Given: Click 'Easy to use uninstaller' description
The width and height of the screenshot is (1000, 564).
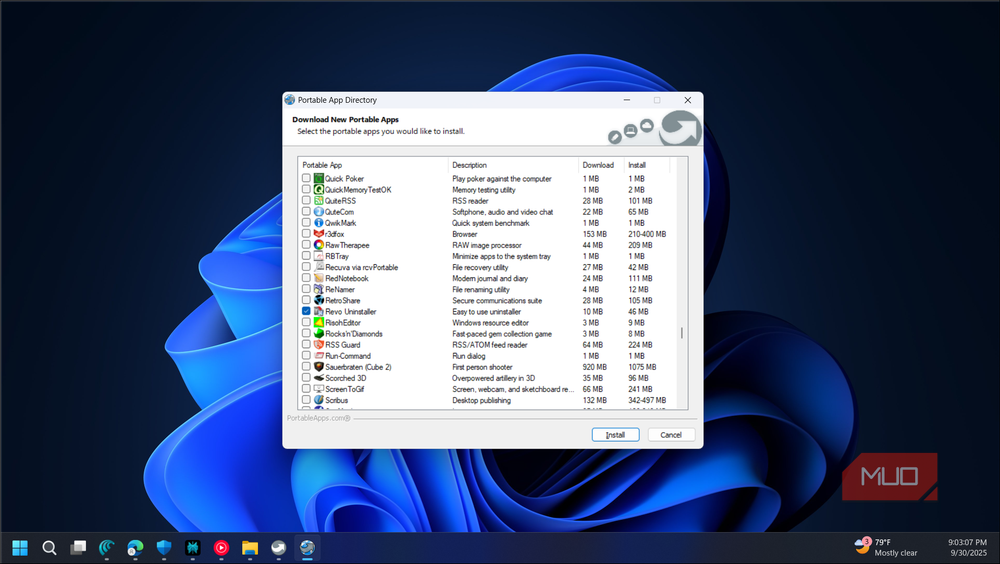Looking at the screenshot, I should pyautogui.click(x=487, y=311).
